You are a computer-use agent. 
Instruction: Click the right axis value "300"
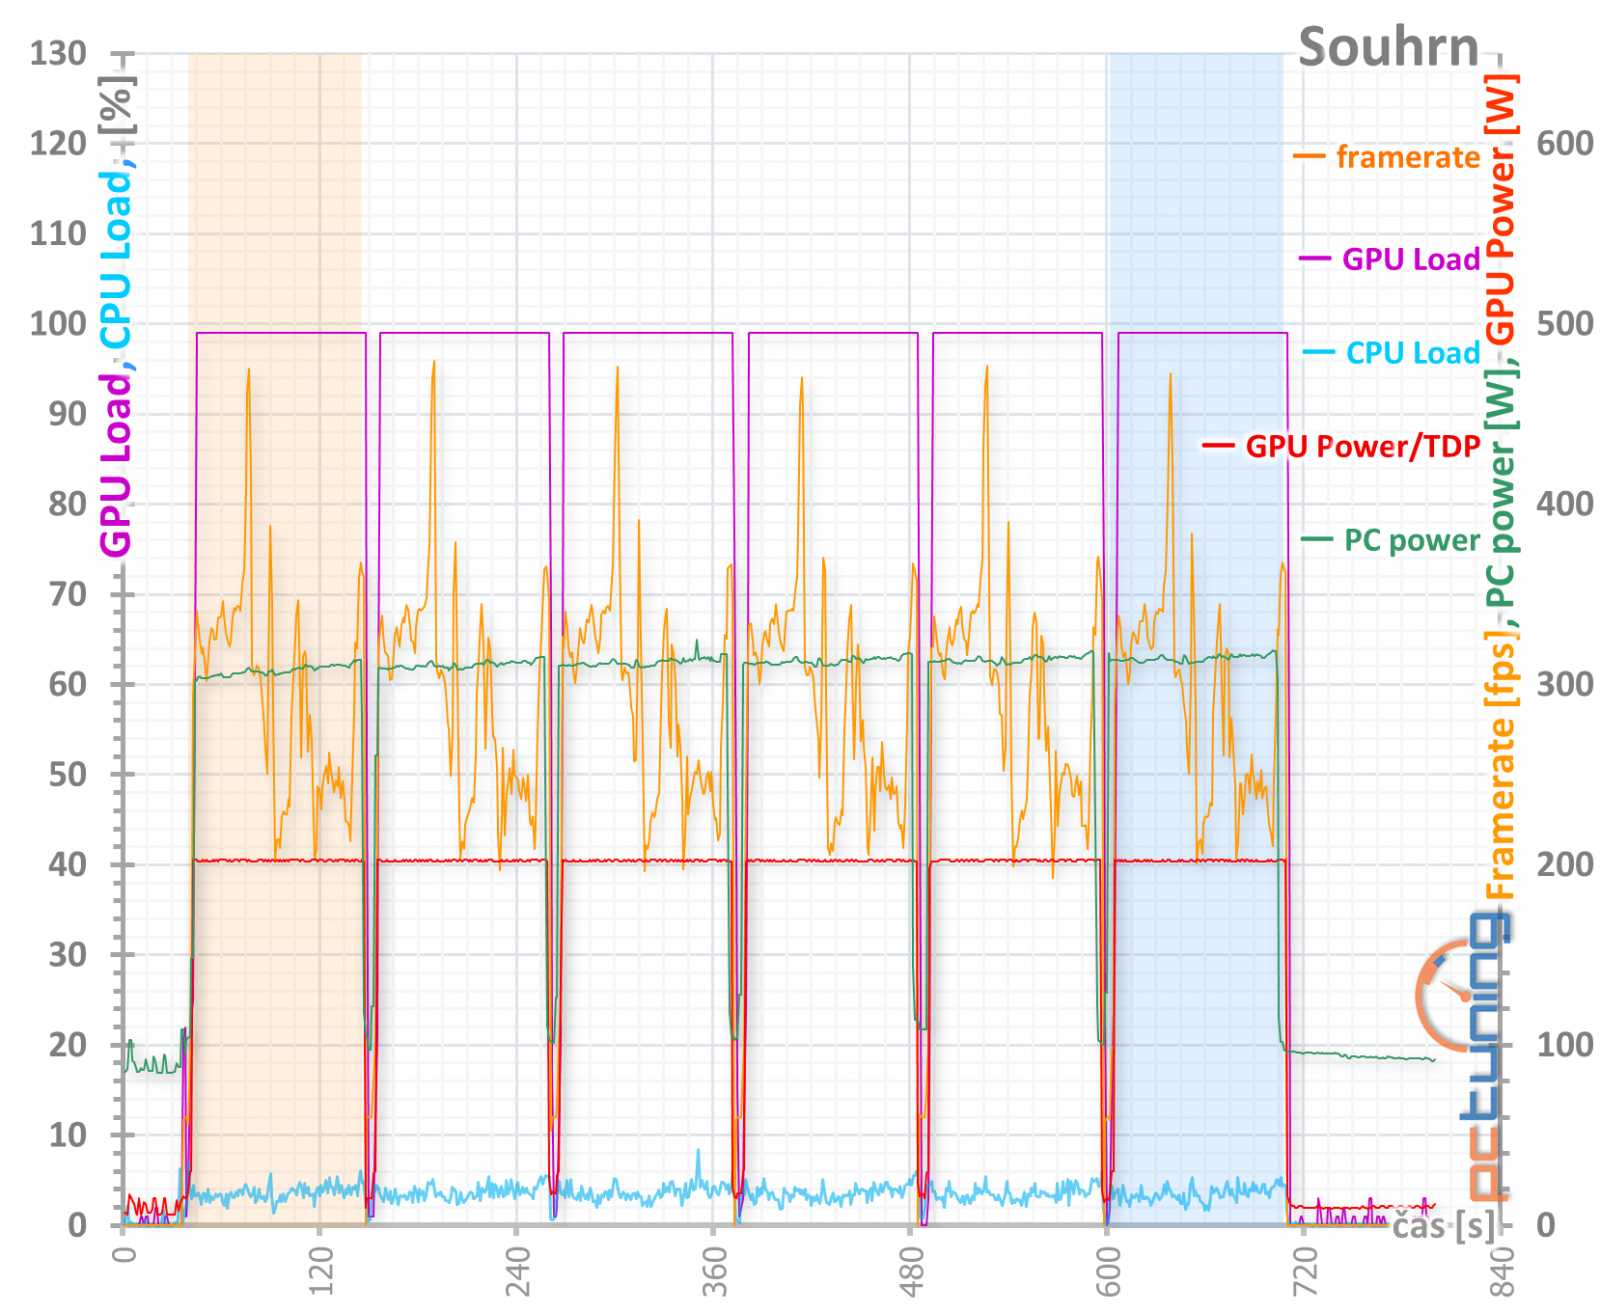click(1565, 684)
